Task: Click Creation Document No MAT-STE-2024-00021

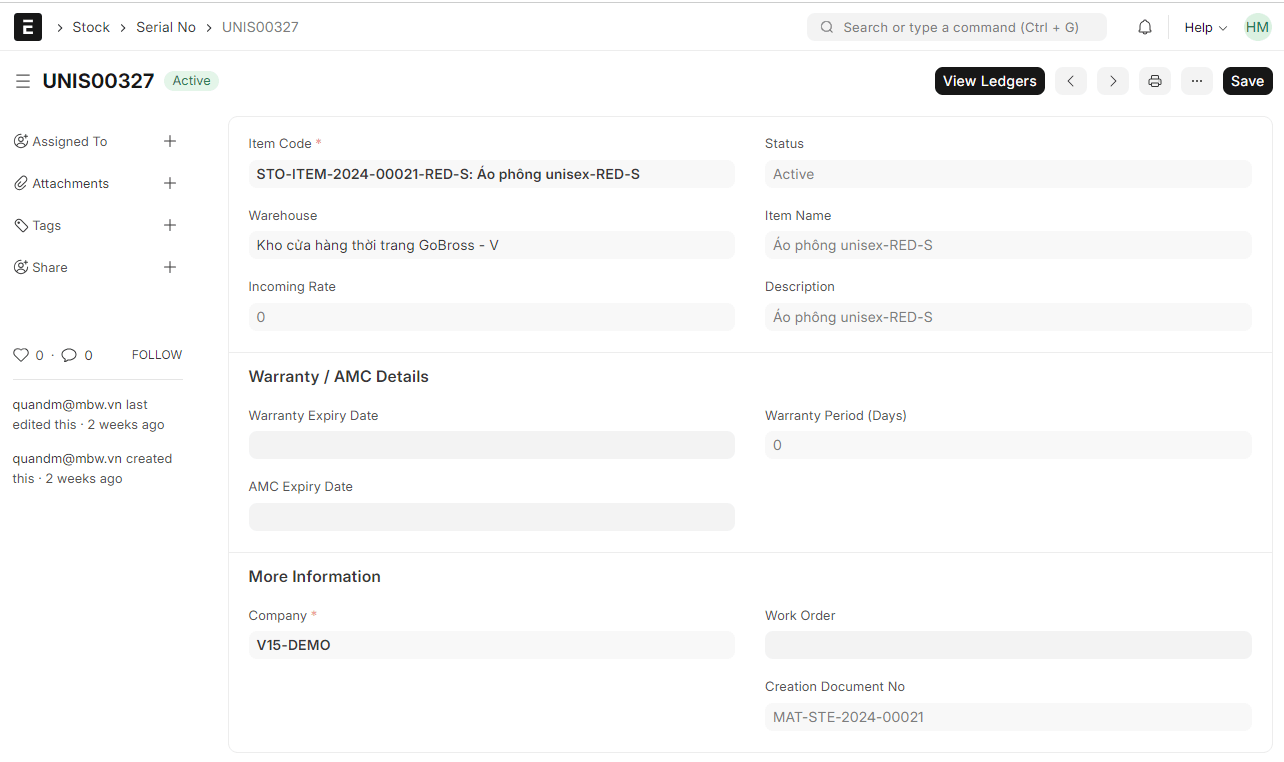Action: [1008, 717]
